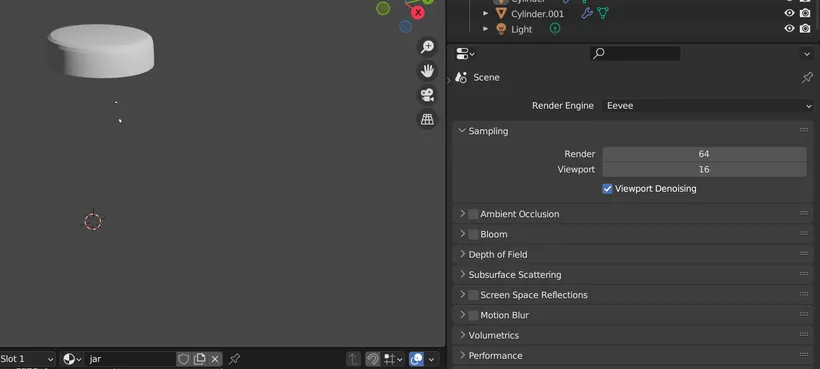Hide the Light using its eye icon

pyautogui.click(x=789, y=29)
